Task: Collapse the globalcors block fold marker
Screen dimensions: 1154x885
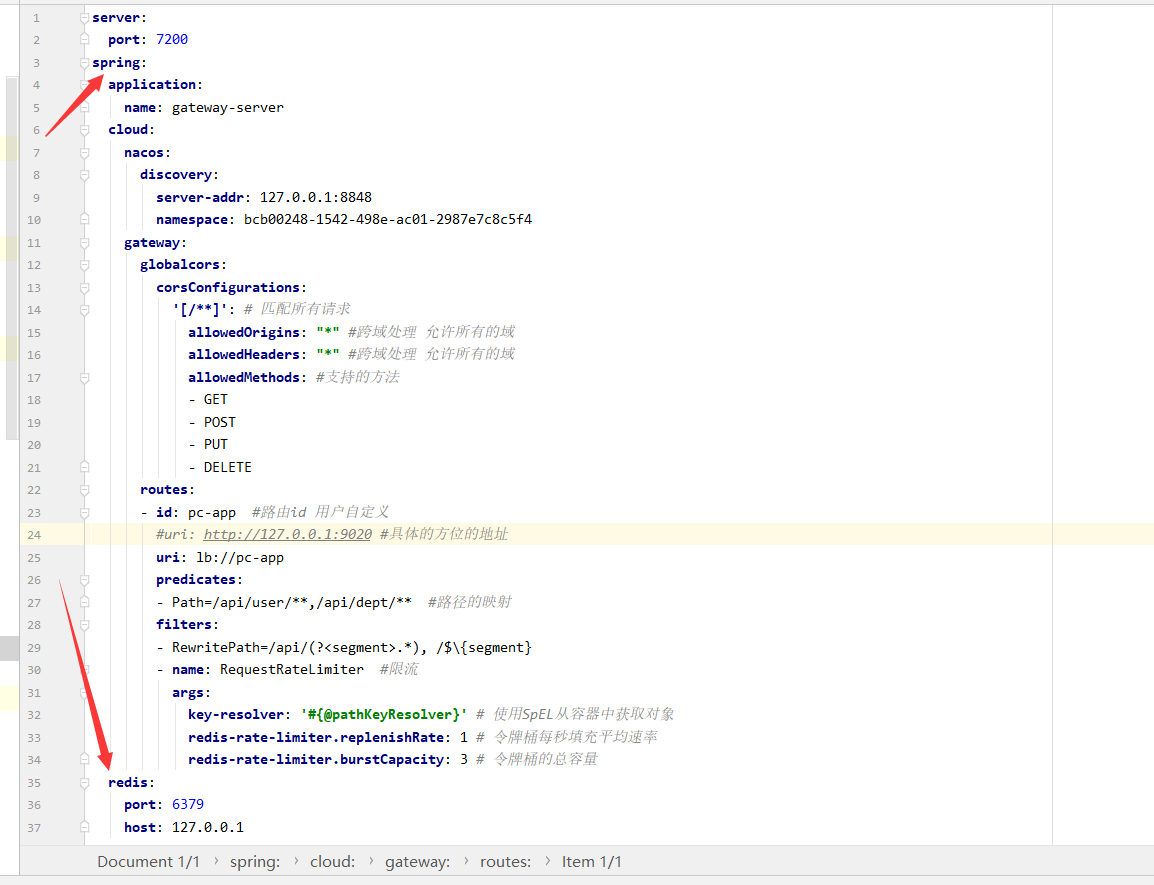Action: tap(85, 264)
